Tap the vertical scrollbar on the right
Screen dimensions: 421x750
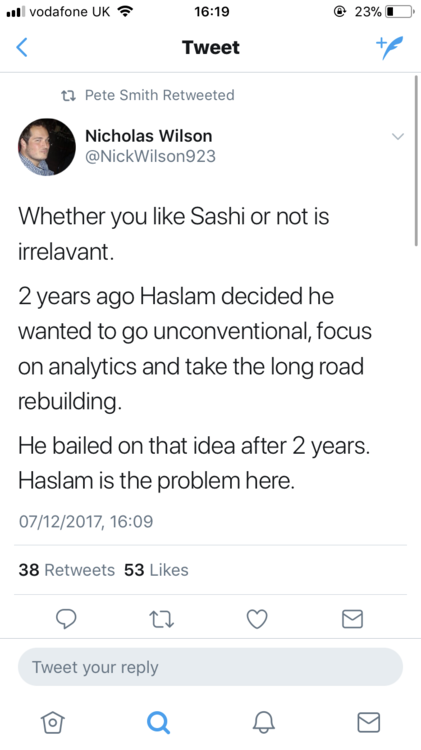(x=416, y=160)
